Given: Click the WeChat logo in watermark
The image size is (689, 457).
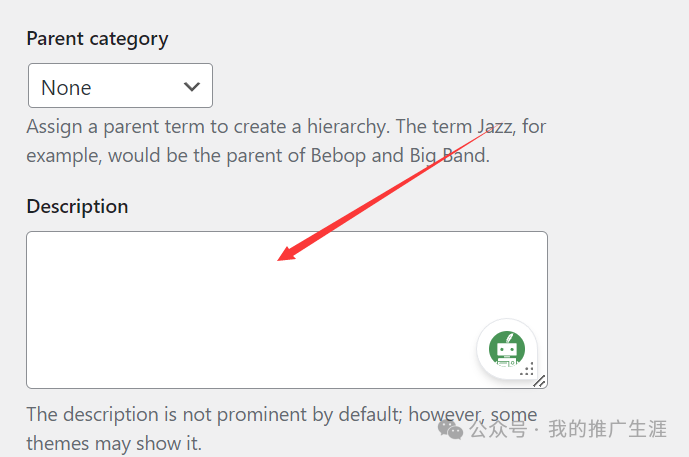Looking at the screenshot, I should 450,429.
